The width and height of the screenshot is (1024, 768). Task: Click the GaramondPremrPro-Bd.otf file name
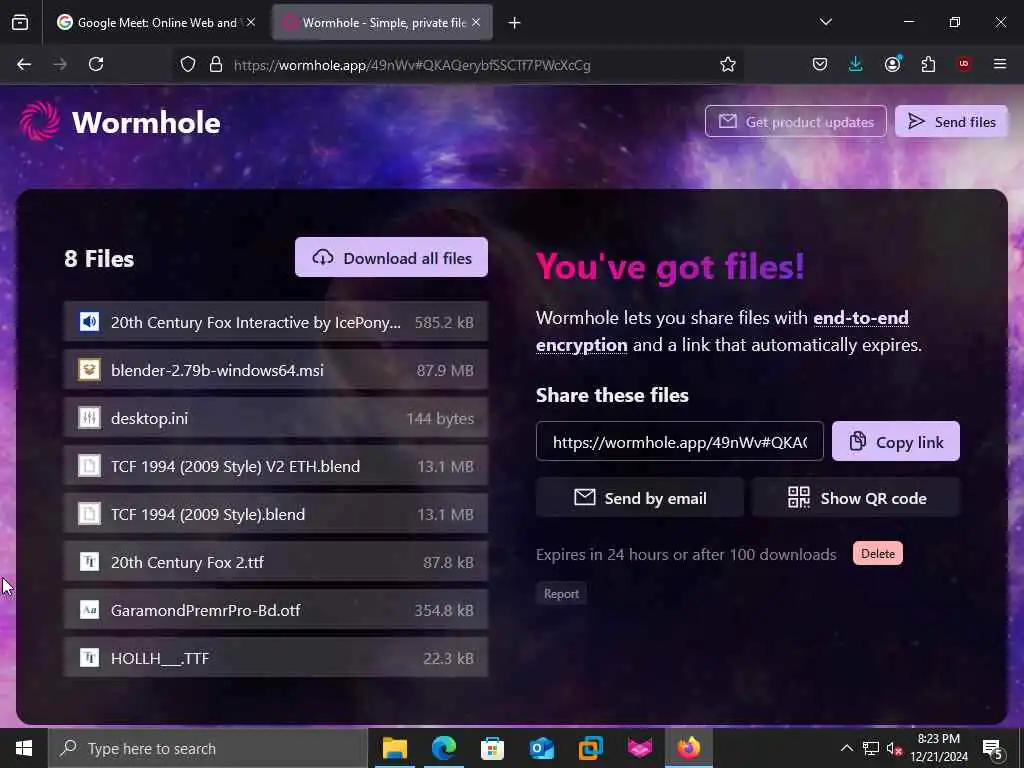point(205,610)
